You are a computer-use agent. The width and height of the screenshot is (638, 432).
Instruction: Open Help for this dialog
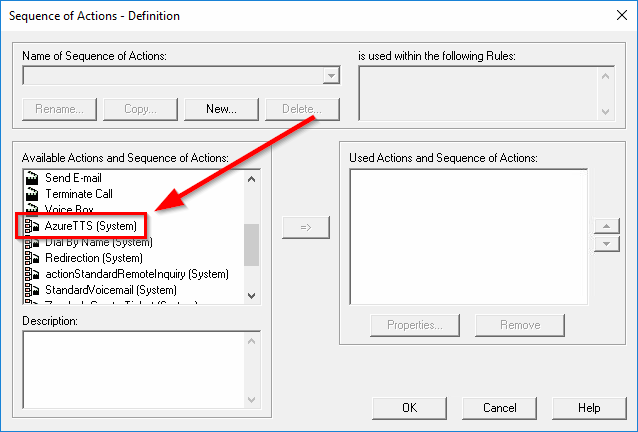(589, 408)
